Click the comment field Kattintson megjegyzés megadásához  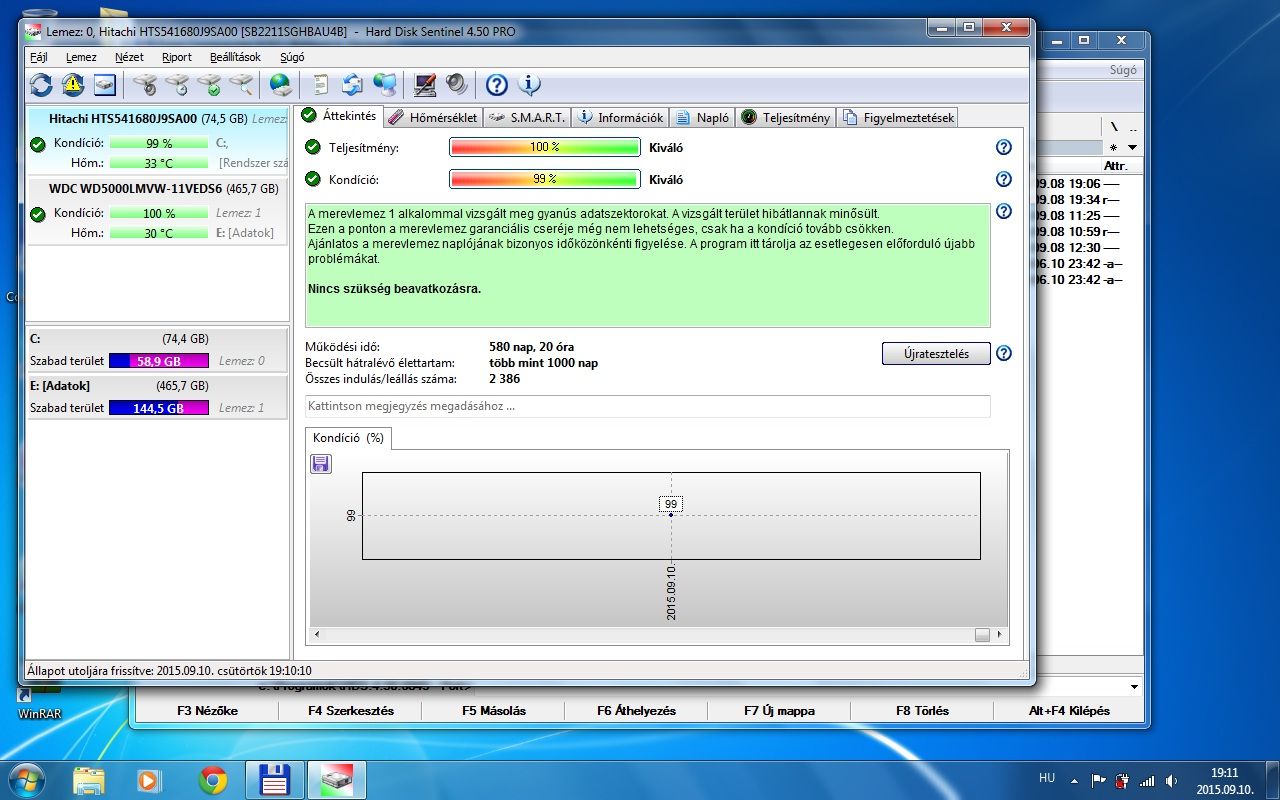tap(647, 406)
